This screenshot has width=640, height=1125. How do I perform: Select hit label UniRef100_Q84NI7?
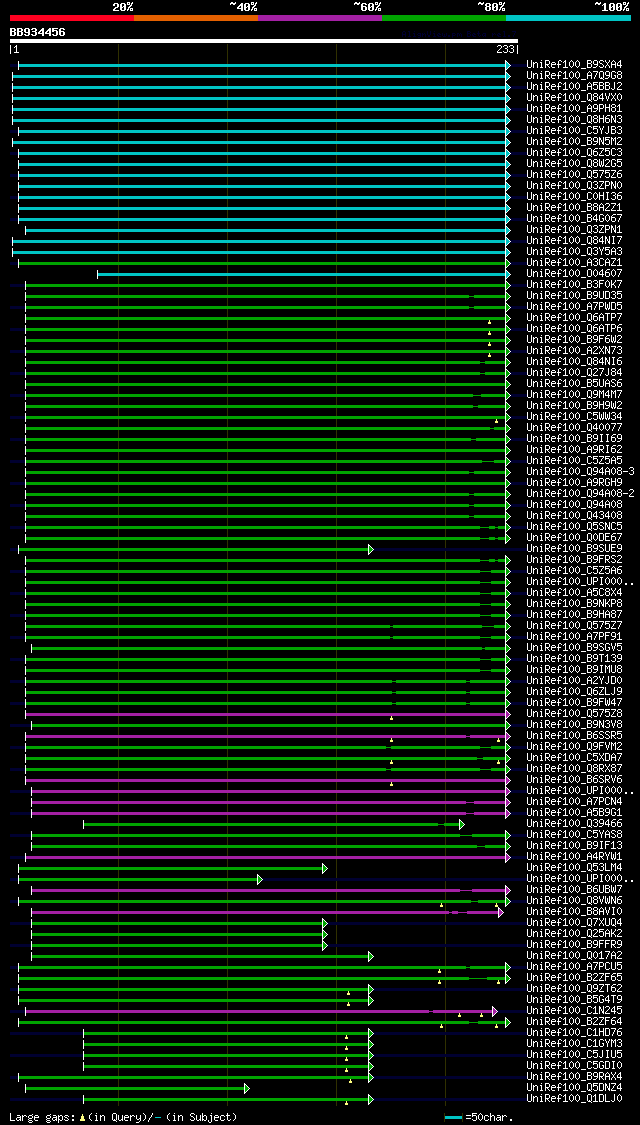574,240
